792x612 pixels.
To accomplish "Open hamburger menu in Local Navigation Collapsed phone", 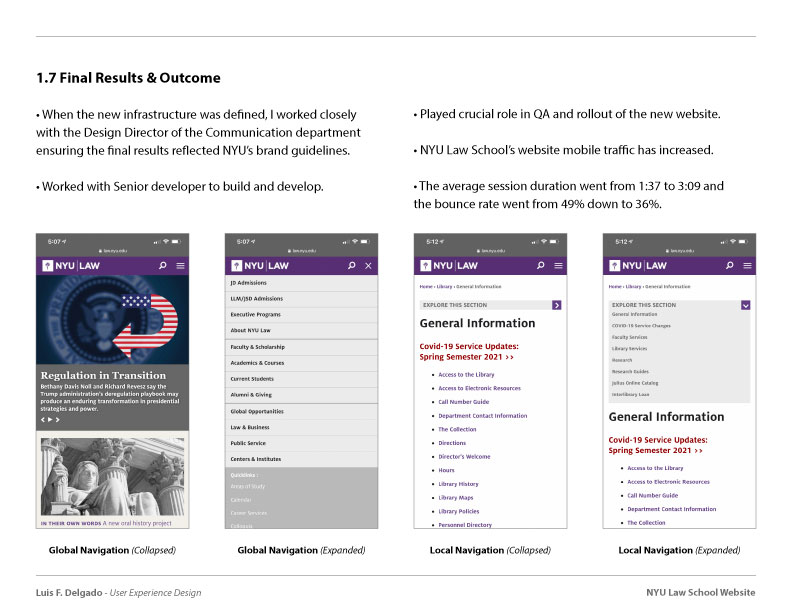I will pyautogui.click(x=558, y=266).
